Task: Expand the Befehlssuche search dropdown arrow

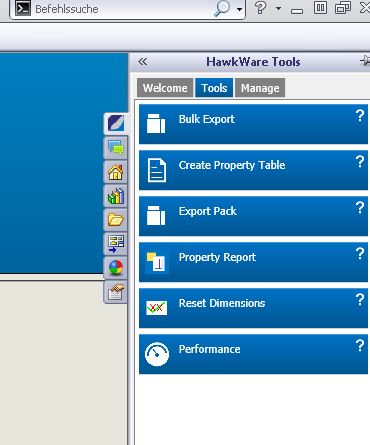Action: pos(239,9)
